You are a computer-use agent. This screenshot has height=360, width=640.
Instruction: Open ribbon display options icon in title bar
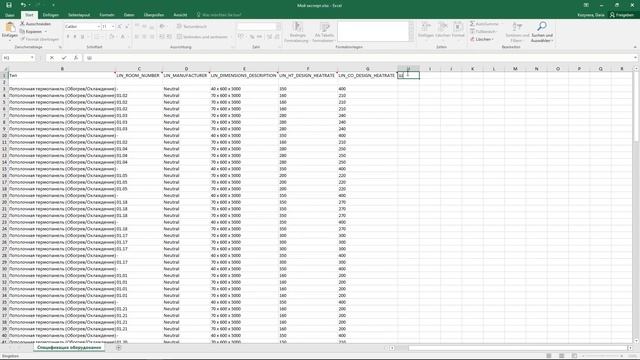coord(586,5)
